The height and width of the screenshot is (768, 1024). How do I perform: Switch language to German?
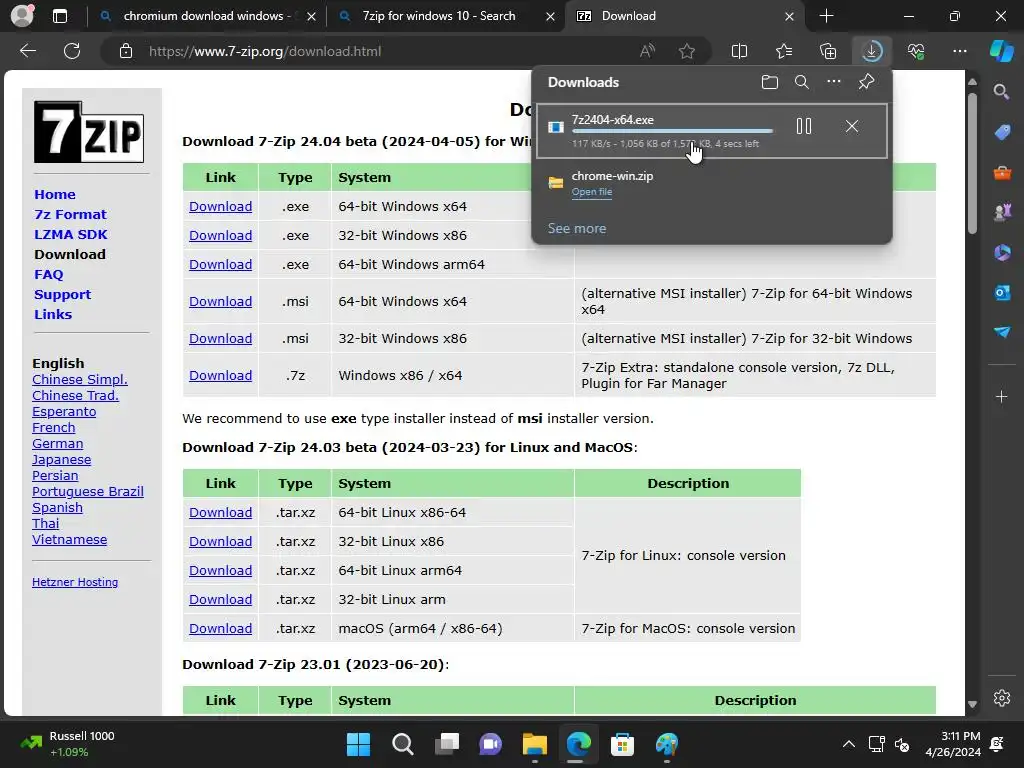(57, 443)
